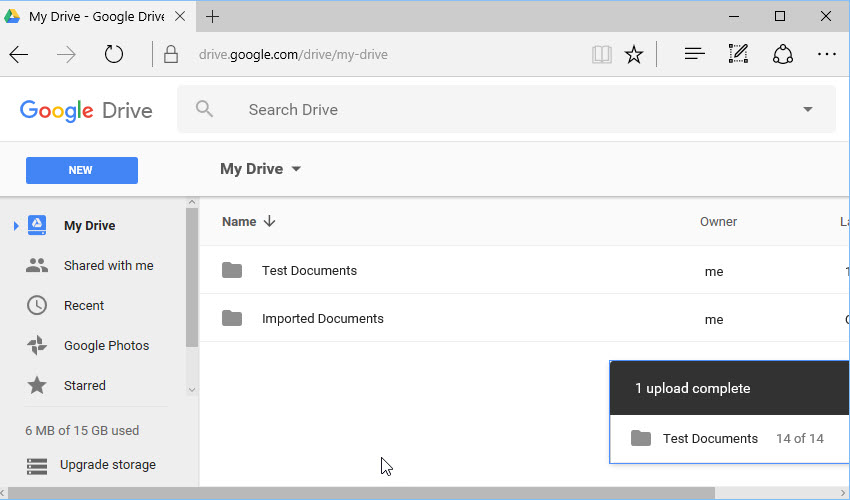Click the padlock site security icon
The width and height of the screenshot is (850, 500).
(x=171, y=54)
